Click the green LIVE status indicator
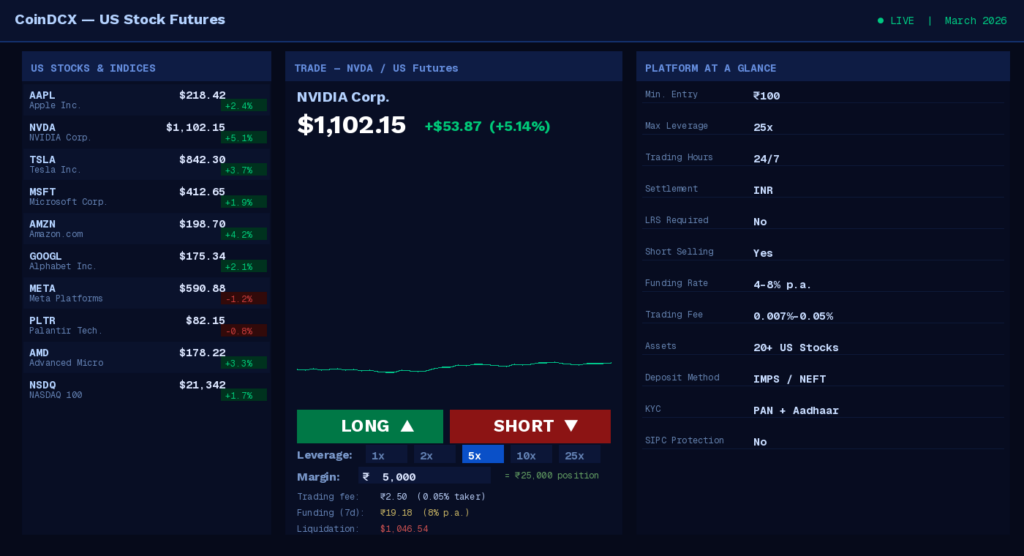 [889, 21]
